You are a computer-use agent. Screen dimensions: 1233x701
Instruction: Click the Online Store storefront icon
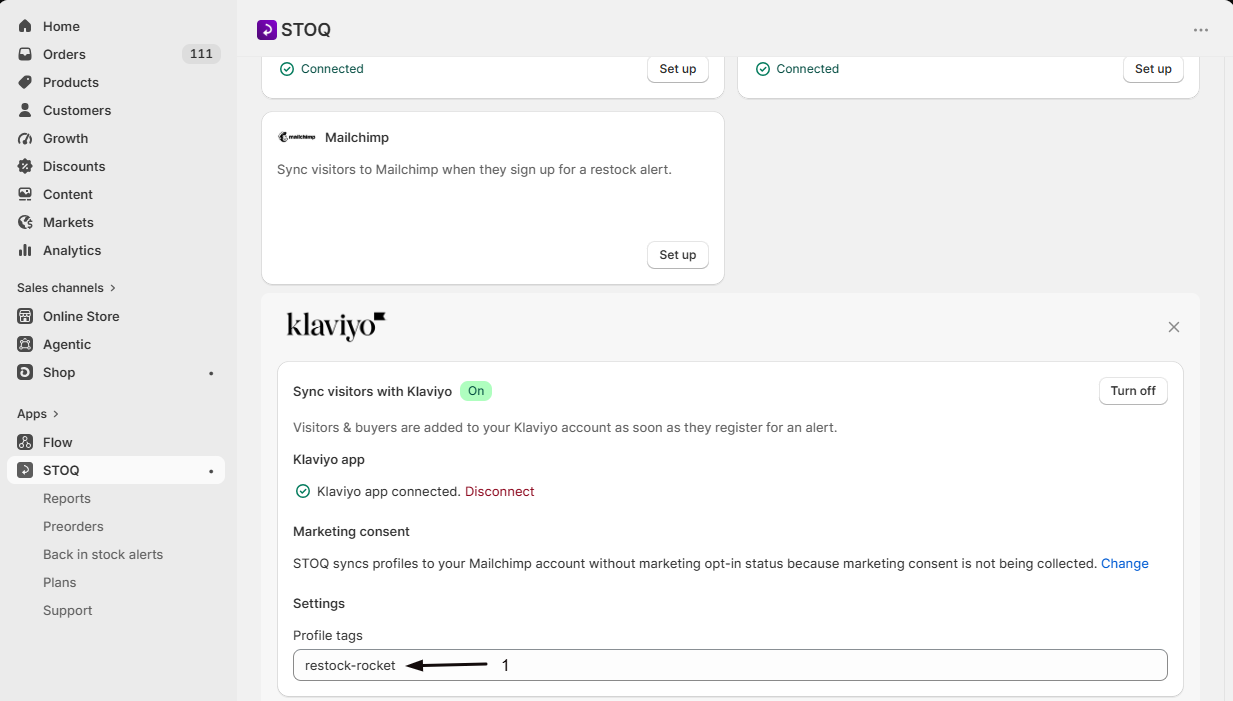25,316
